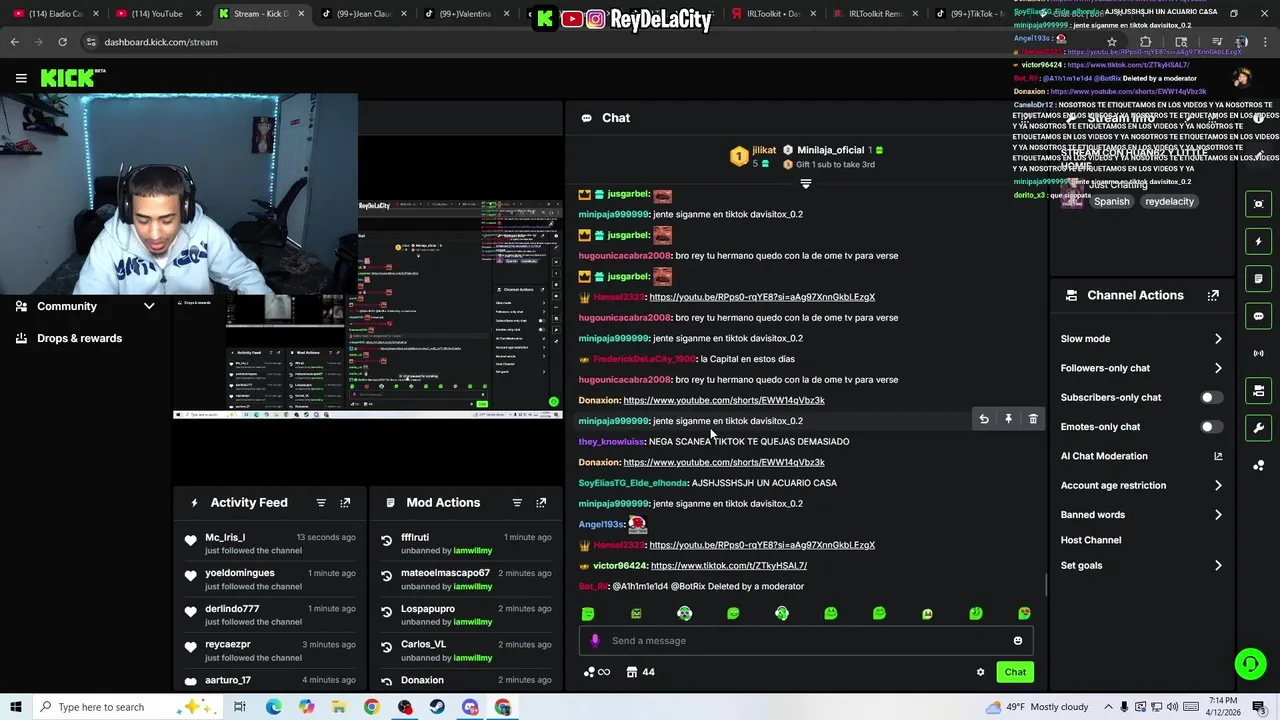
Task: Open the shop icon showing 44
Action: (x=640, y=672)
